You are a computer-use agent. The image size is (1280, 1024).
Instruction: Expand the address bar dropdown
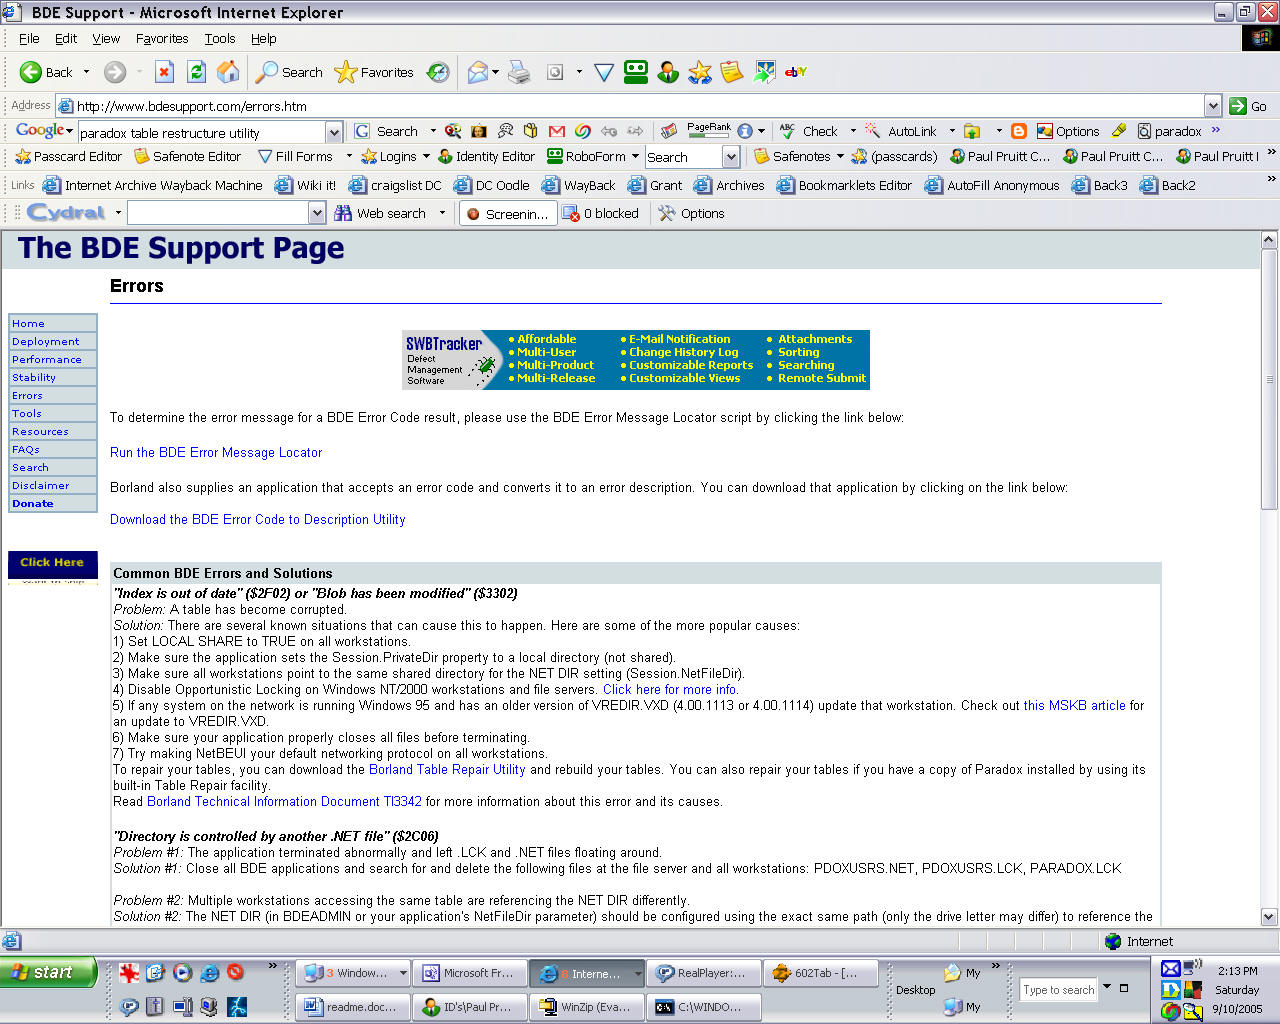coord(1213,106)
